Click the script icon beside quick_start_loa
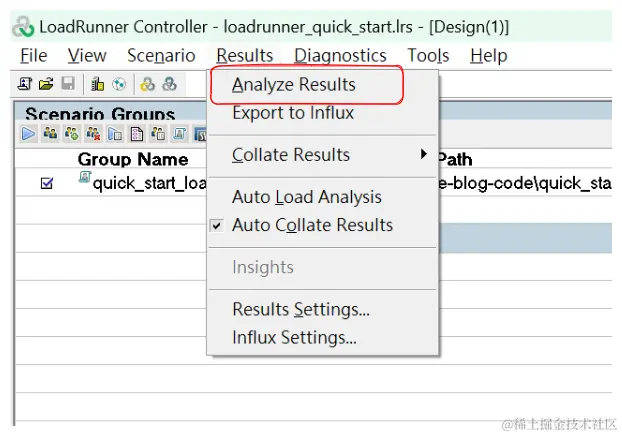This screenshot has width=622, height=436. click(85, 177)
